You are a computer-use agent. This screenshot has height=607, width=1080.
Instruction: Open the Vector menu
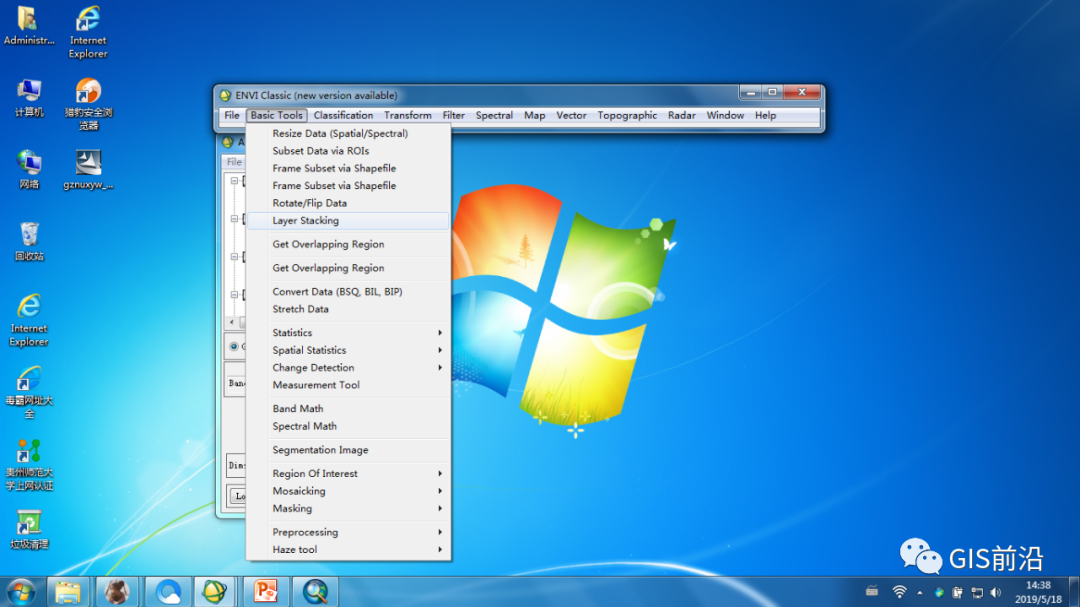click(571, 115)
